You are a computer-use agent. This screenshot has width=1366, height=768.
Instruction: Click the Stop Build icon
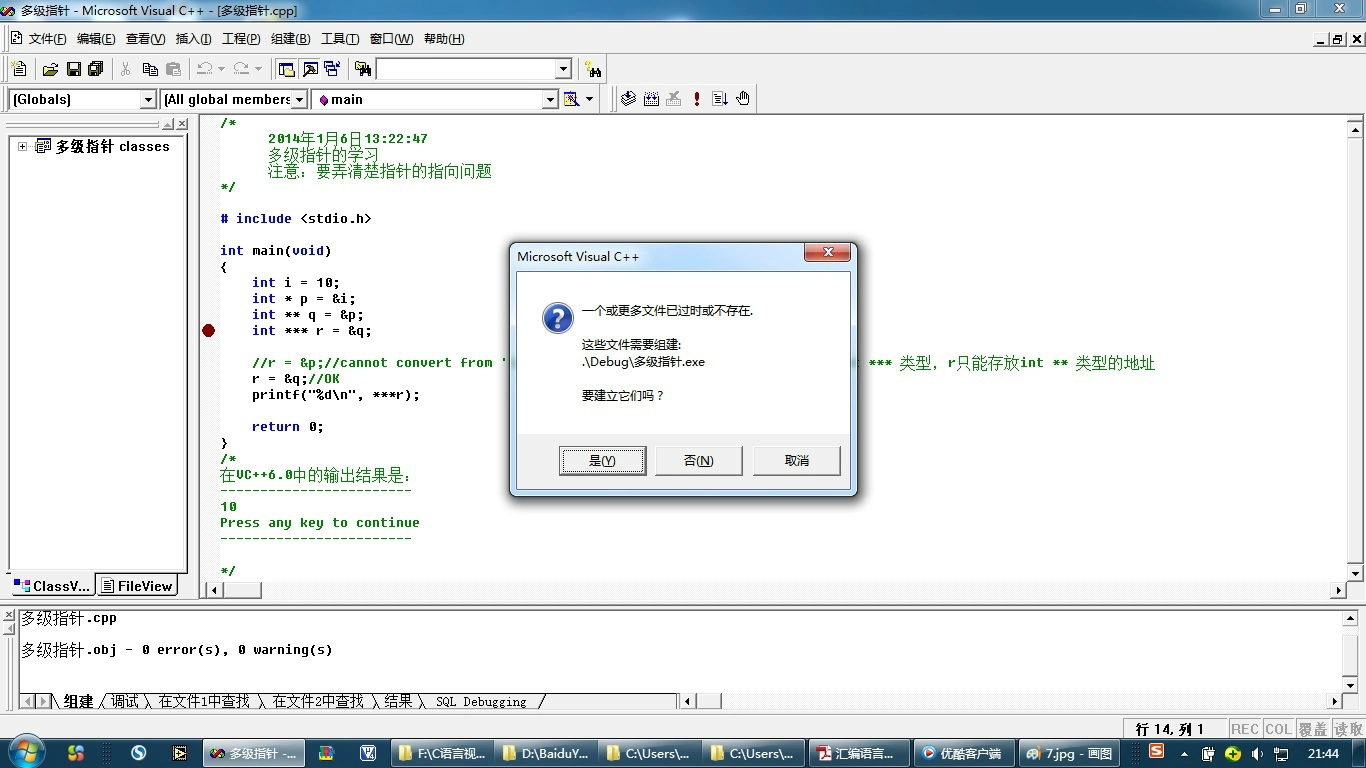(x=674, y=99)
